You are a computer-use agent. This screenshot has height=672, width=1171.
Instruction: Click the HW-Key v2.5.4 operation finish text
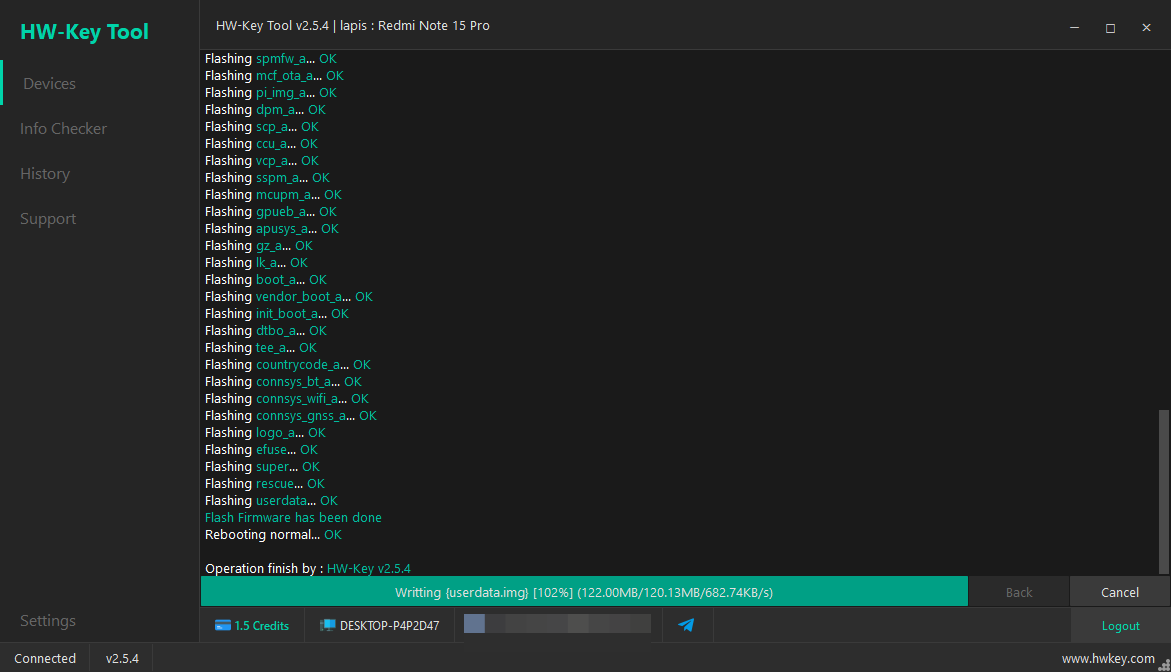tap(369, 568)
